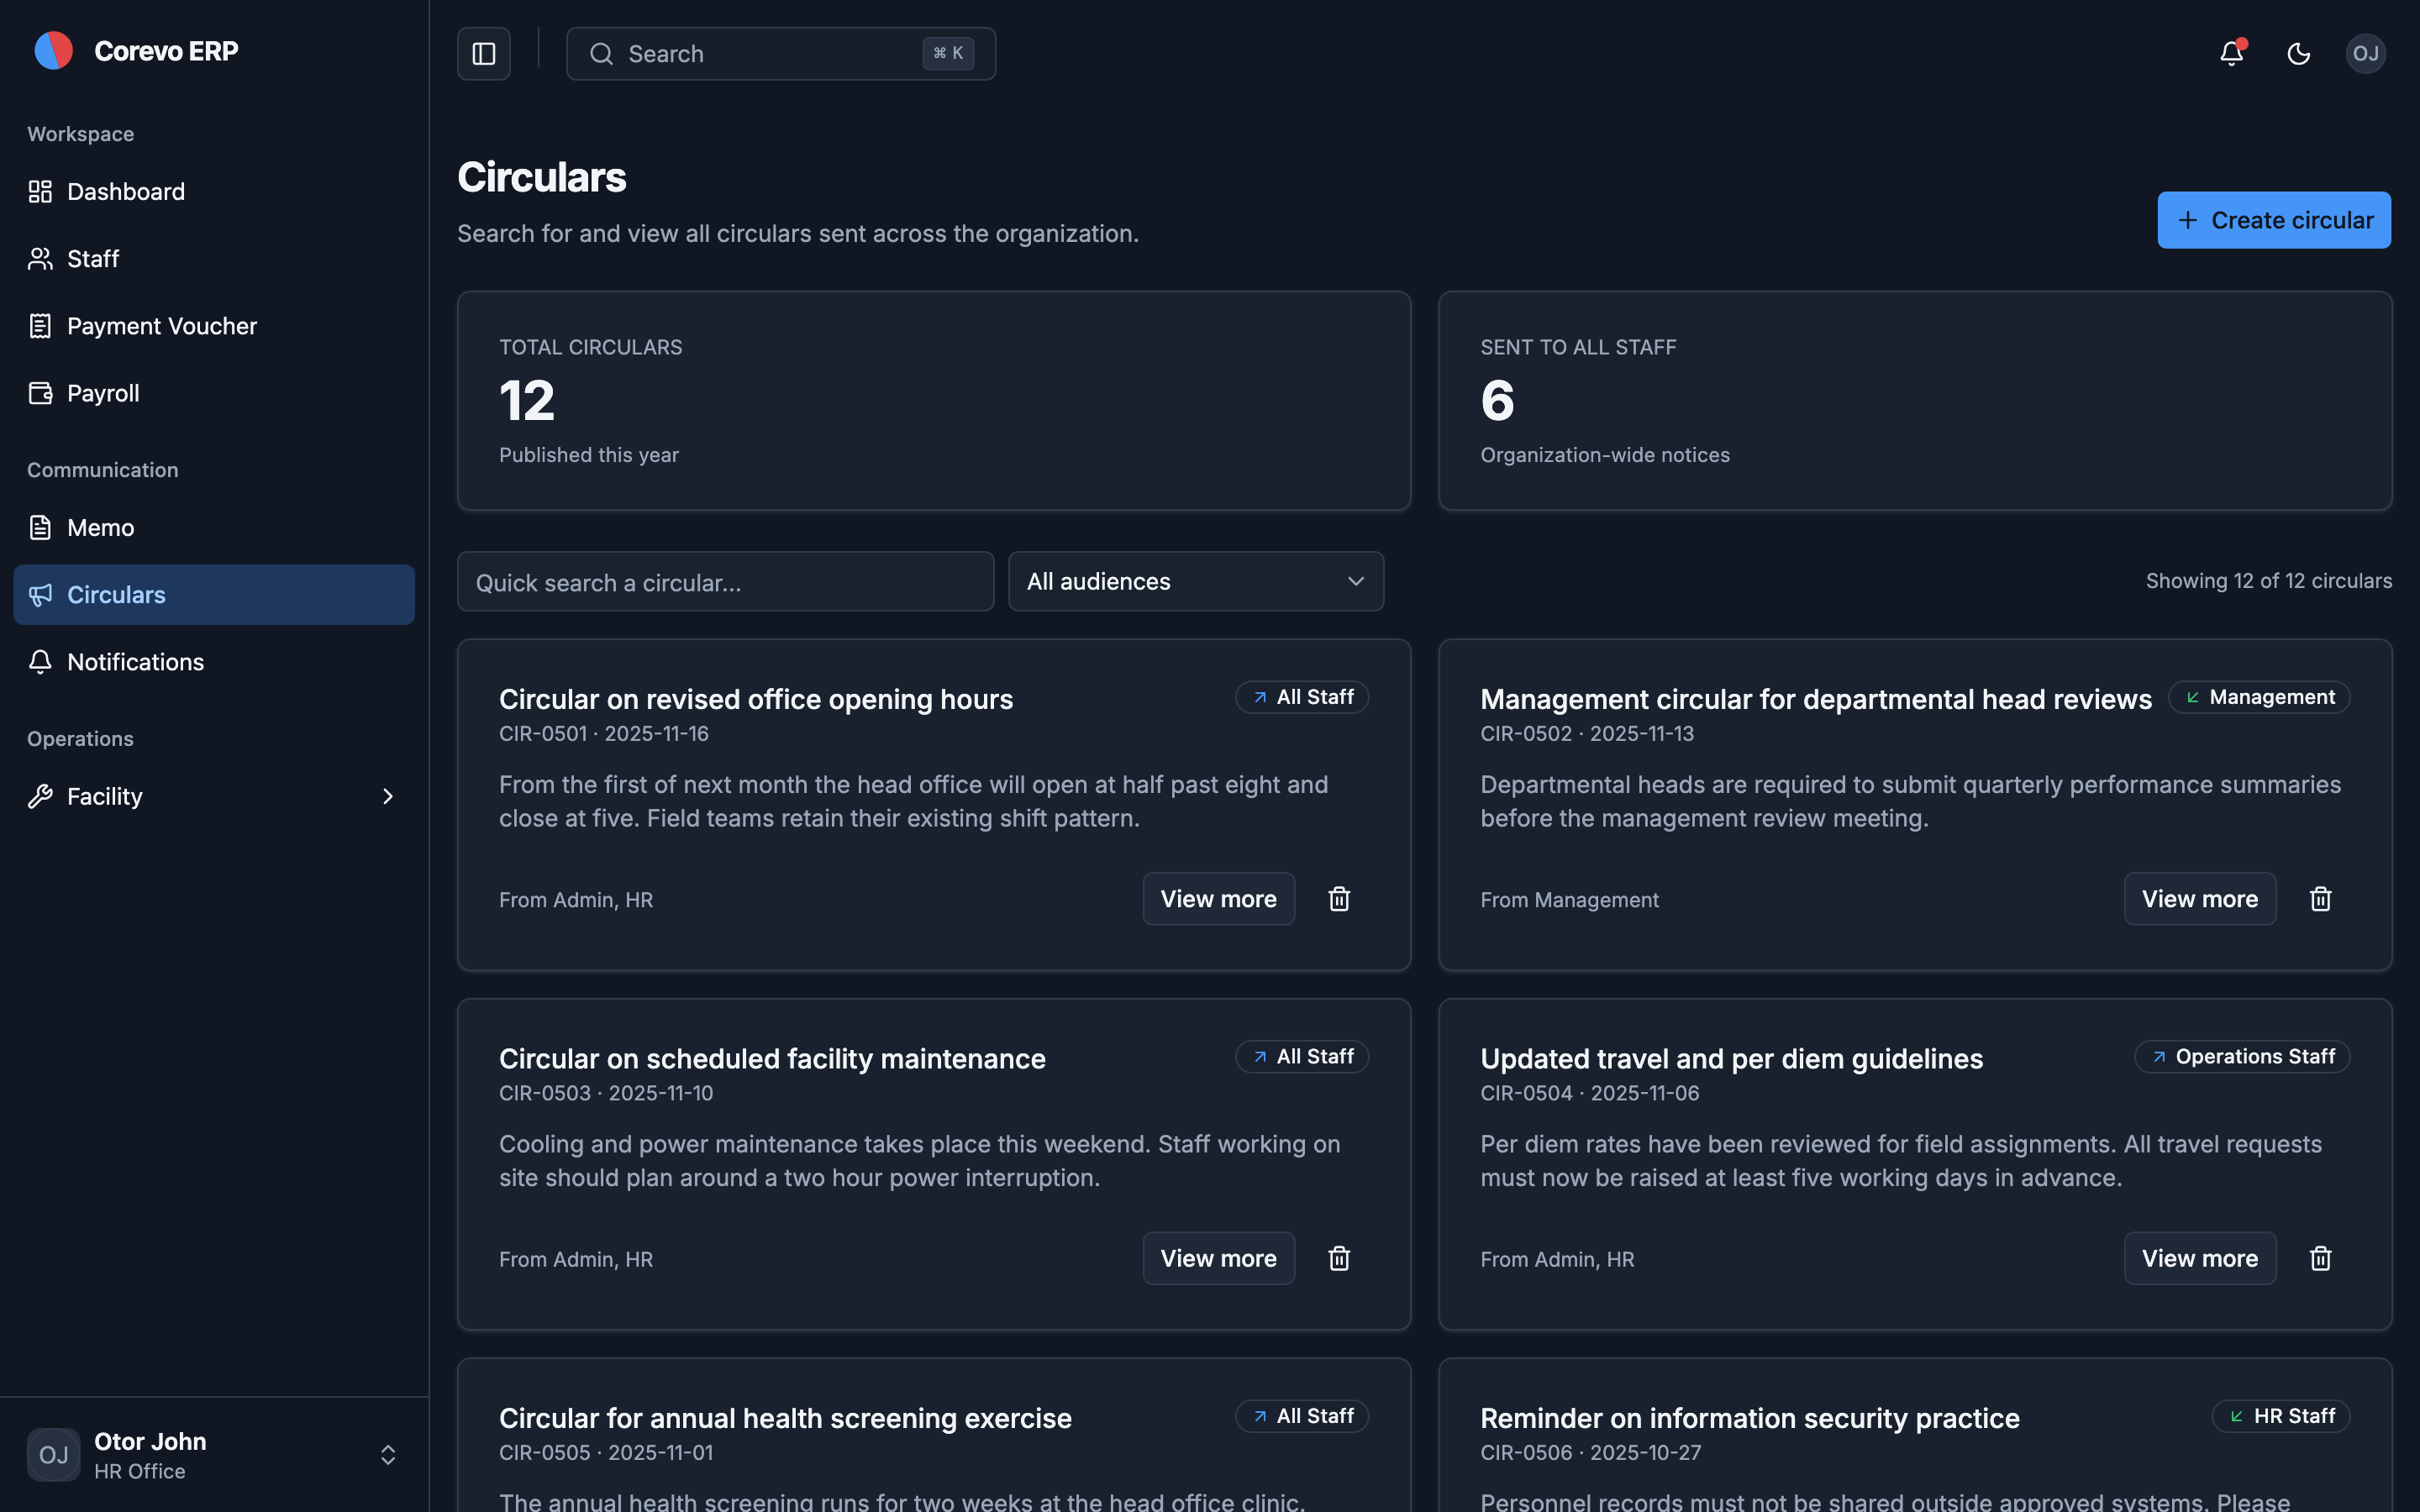Click the Dashboard grid icon
This screenshot has height=1512, width=2420.
[40, 191]
